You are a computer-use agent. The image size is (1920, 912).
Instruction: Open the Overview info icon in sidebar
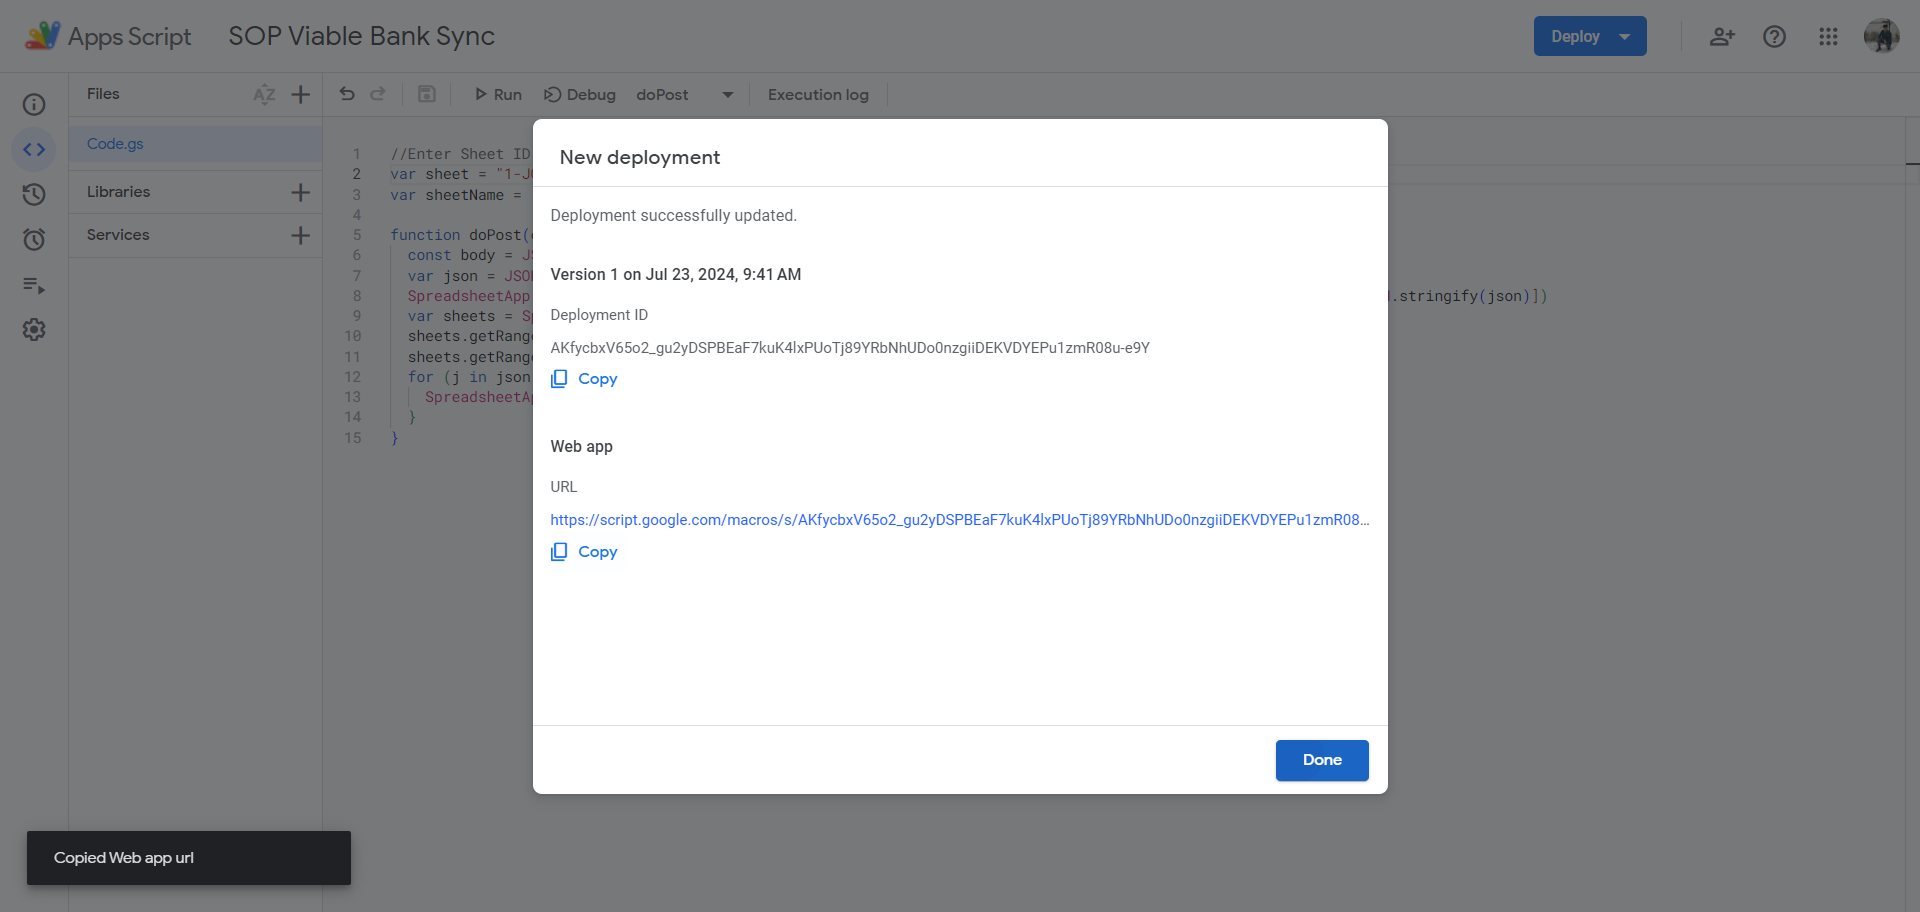pos(34,105)
